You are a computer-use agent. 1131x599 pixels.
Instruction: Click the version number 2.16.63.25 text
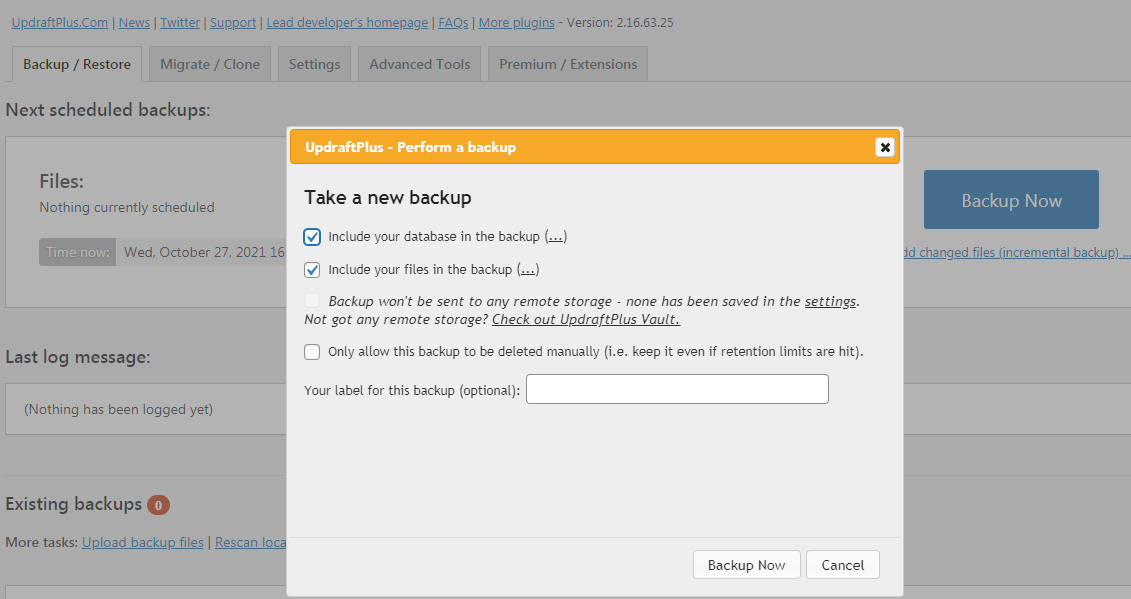[645, 22]
